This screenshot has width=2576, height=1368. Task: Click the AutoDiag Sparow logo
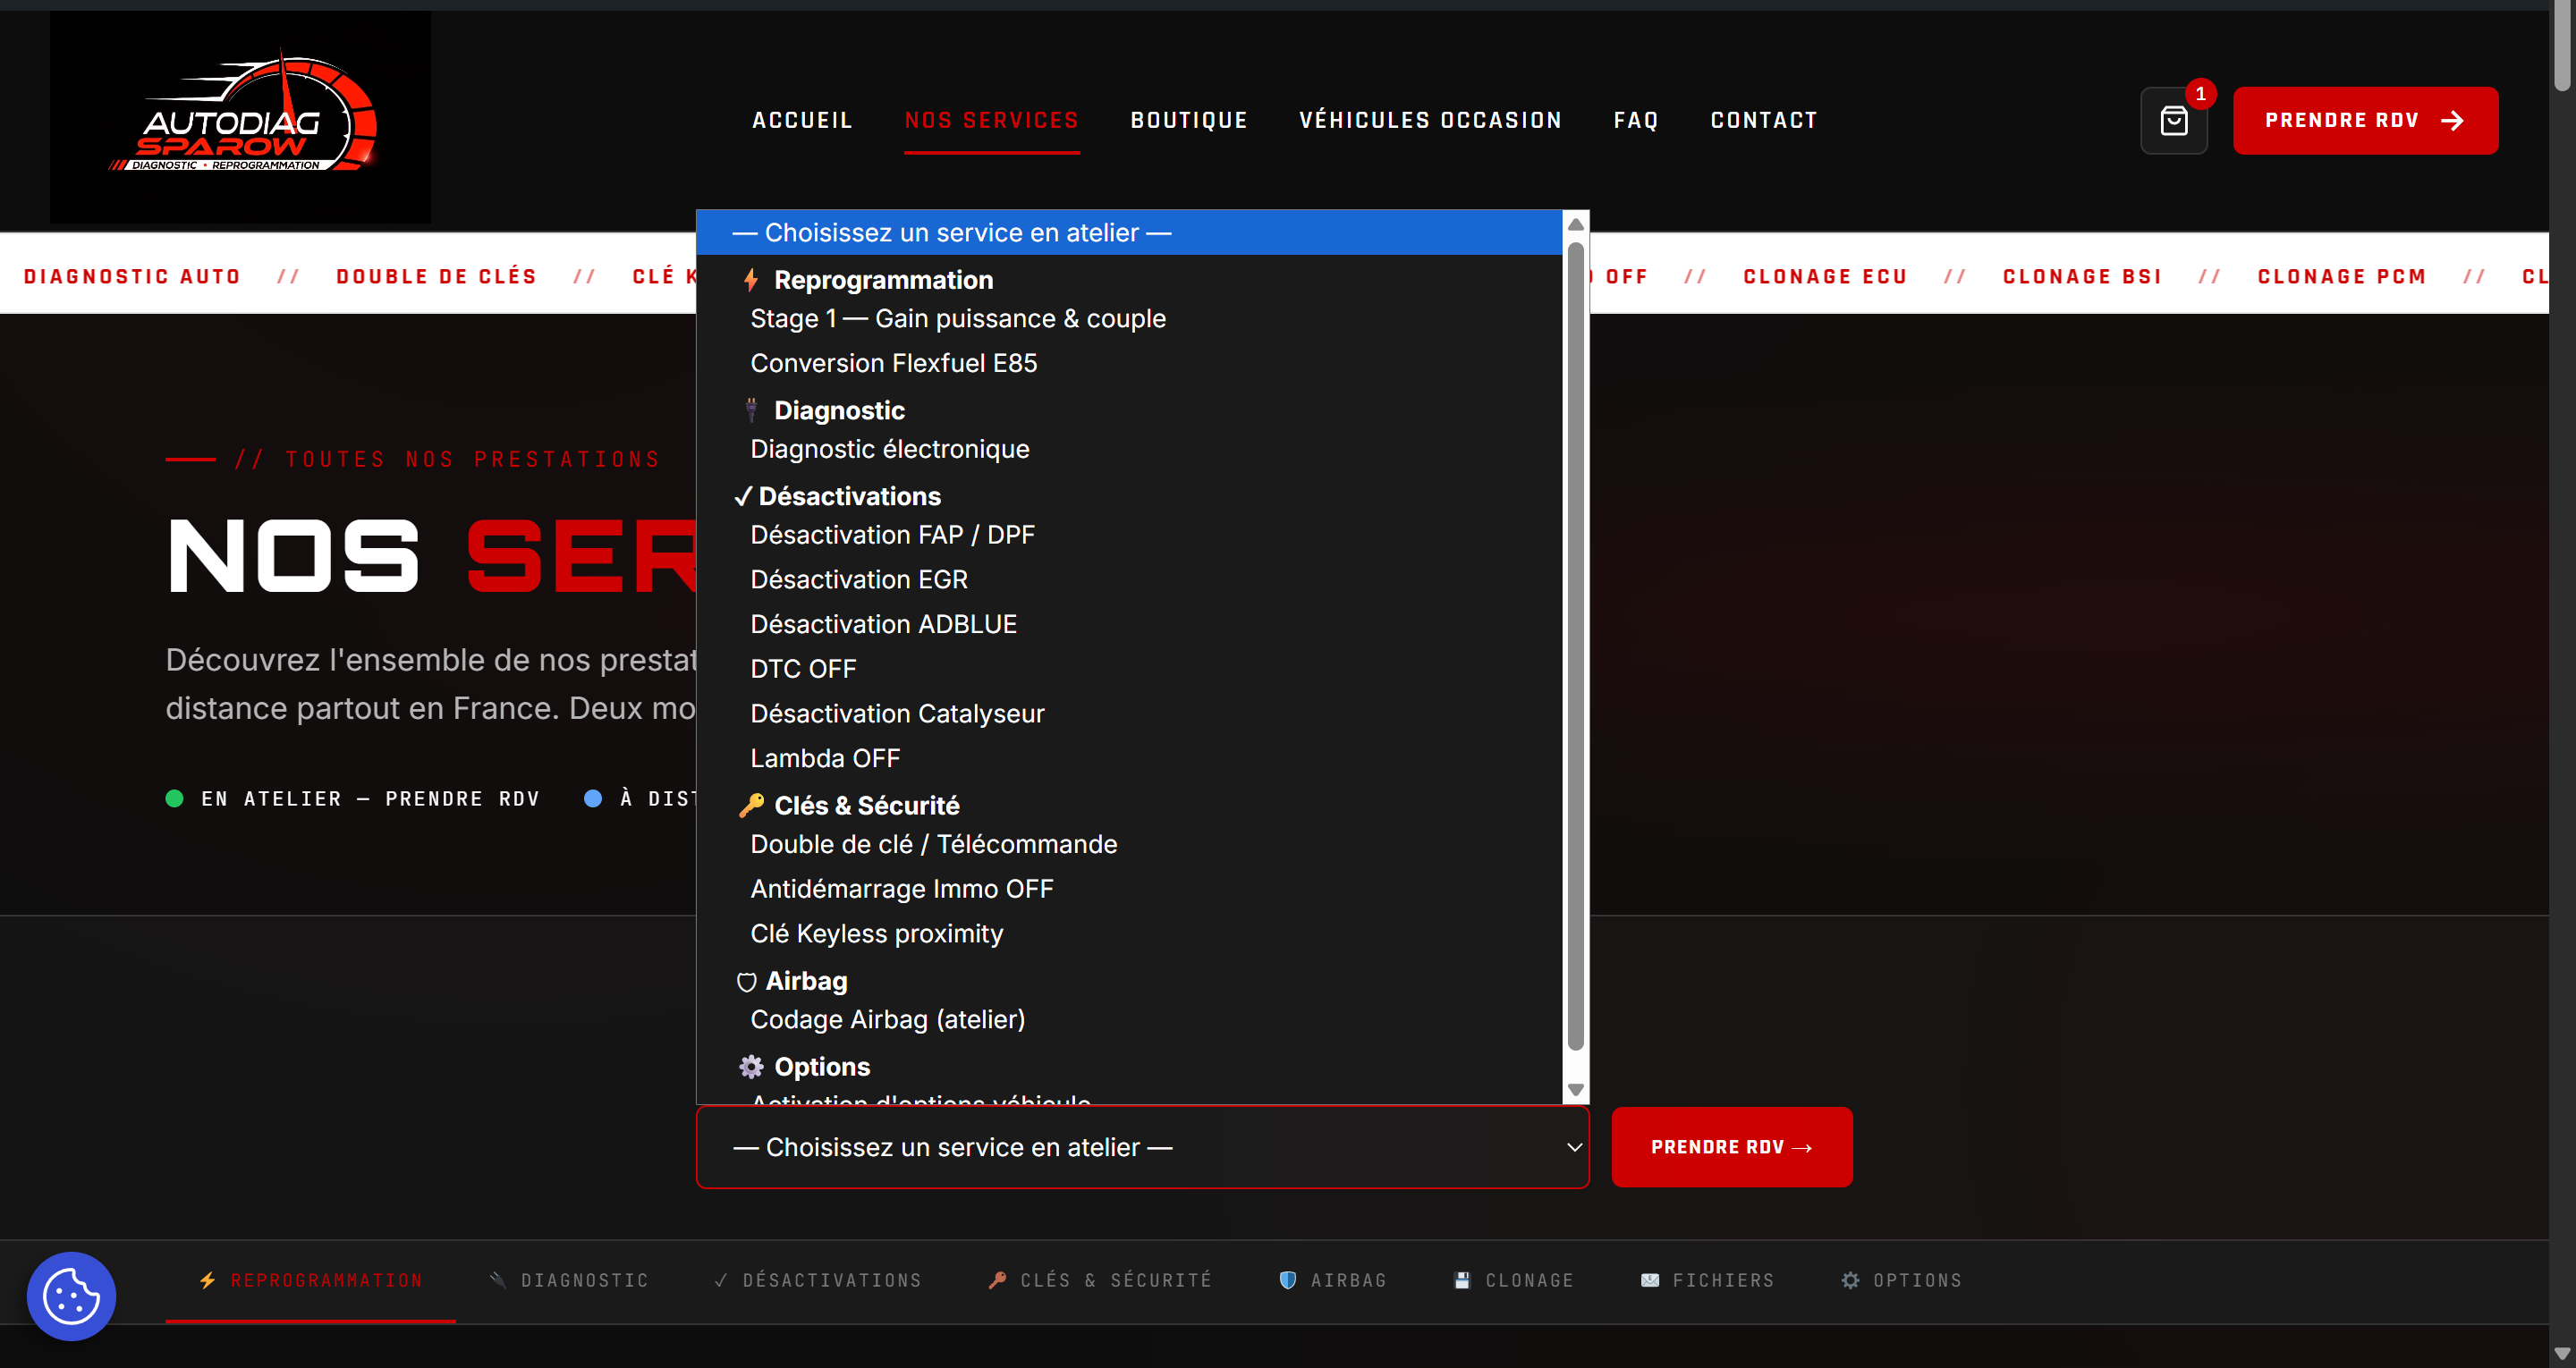click(240, 116)
